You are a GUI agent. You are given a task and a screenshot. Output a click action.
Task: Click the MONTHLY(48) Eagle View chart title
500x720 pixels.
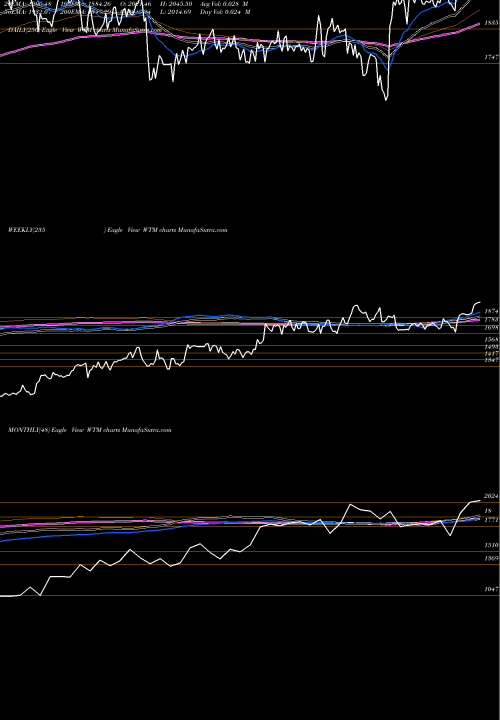pyautogui.click(x=90, y=430)
